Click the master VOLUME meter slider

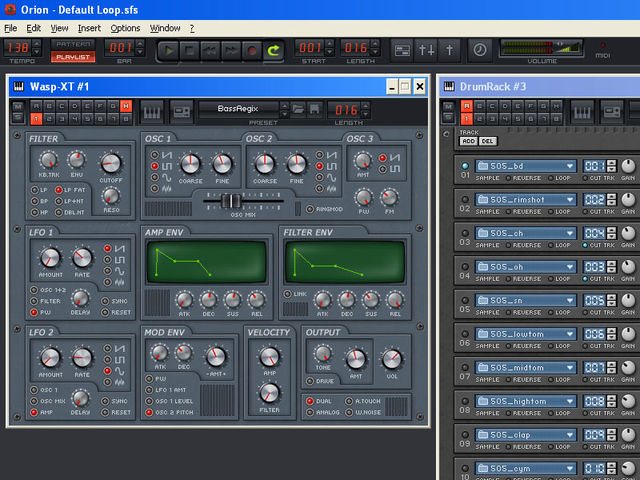[542, 49]
